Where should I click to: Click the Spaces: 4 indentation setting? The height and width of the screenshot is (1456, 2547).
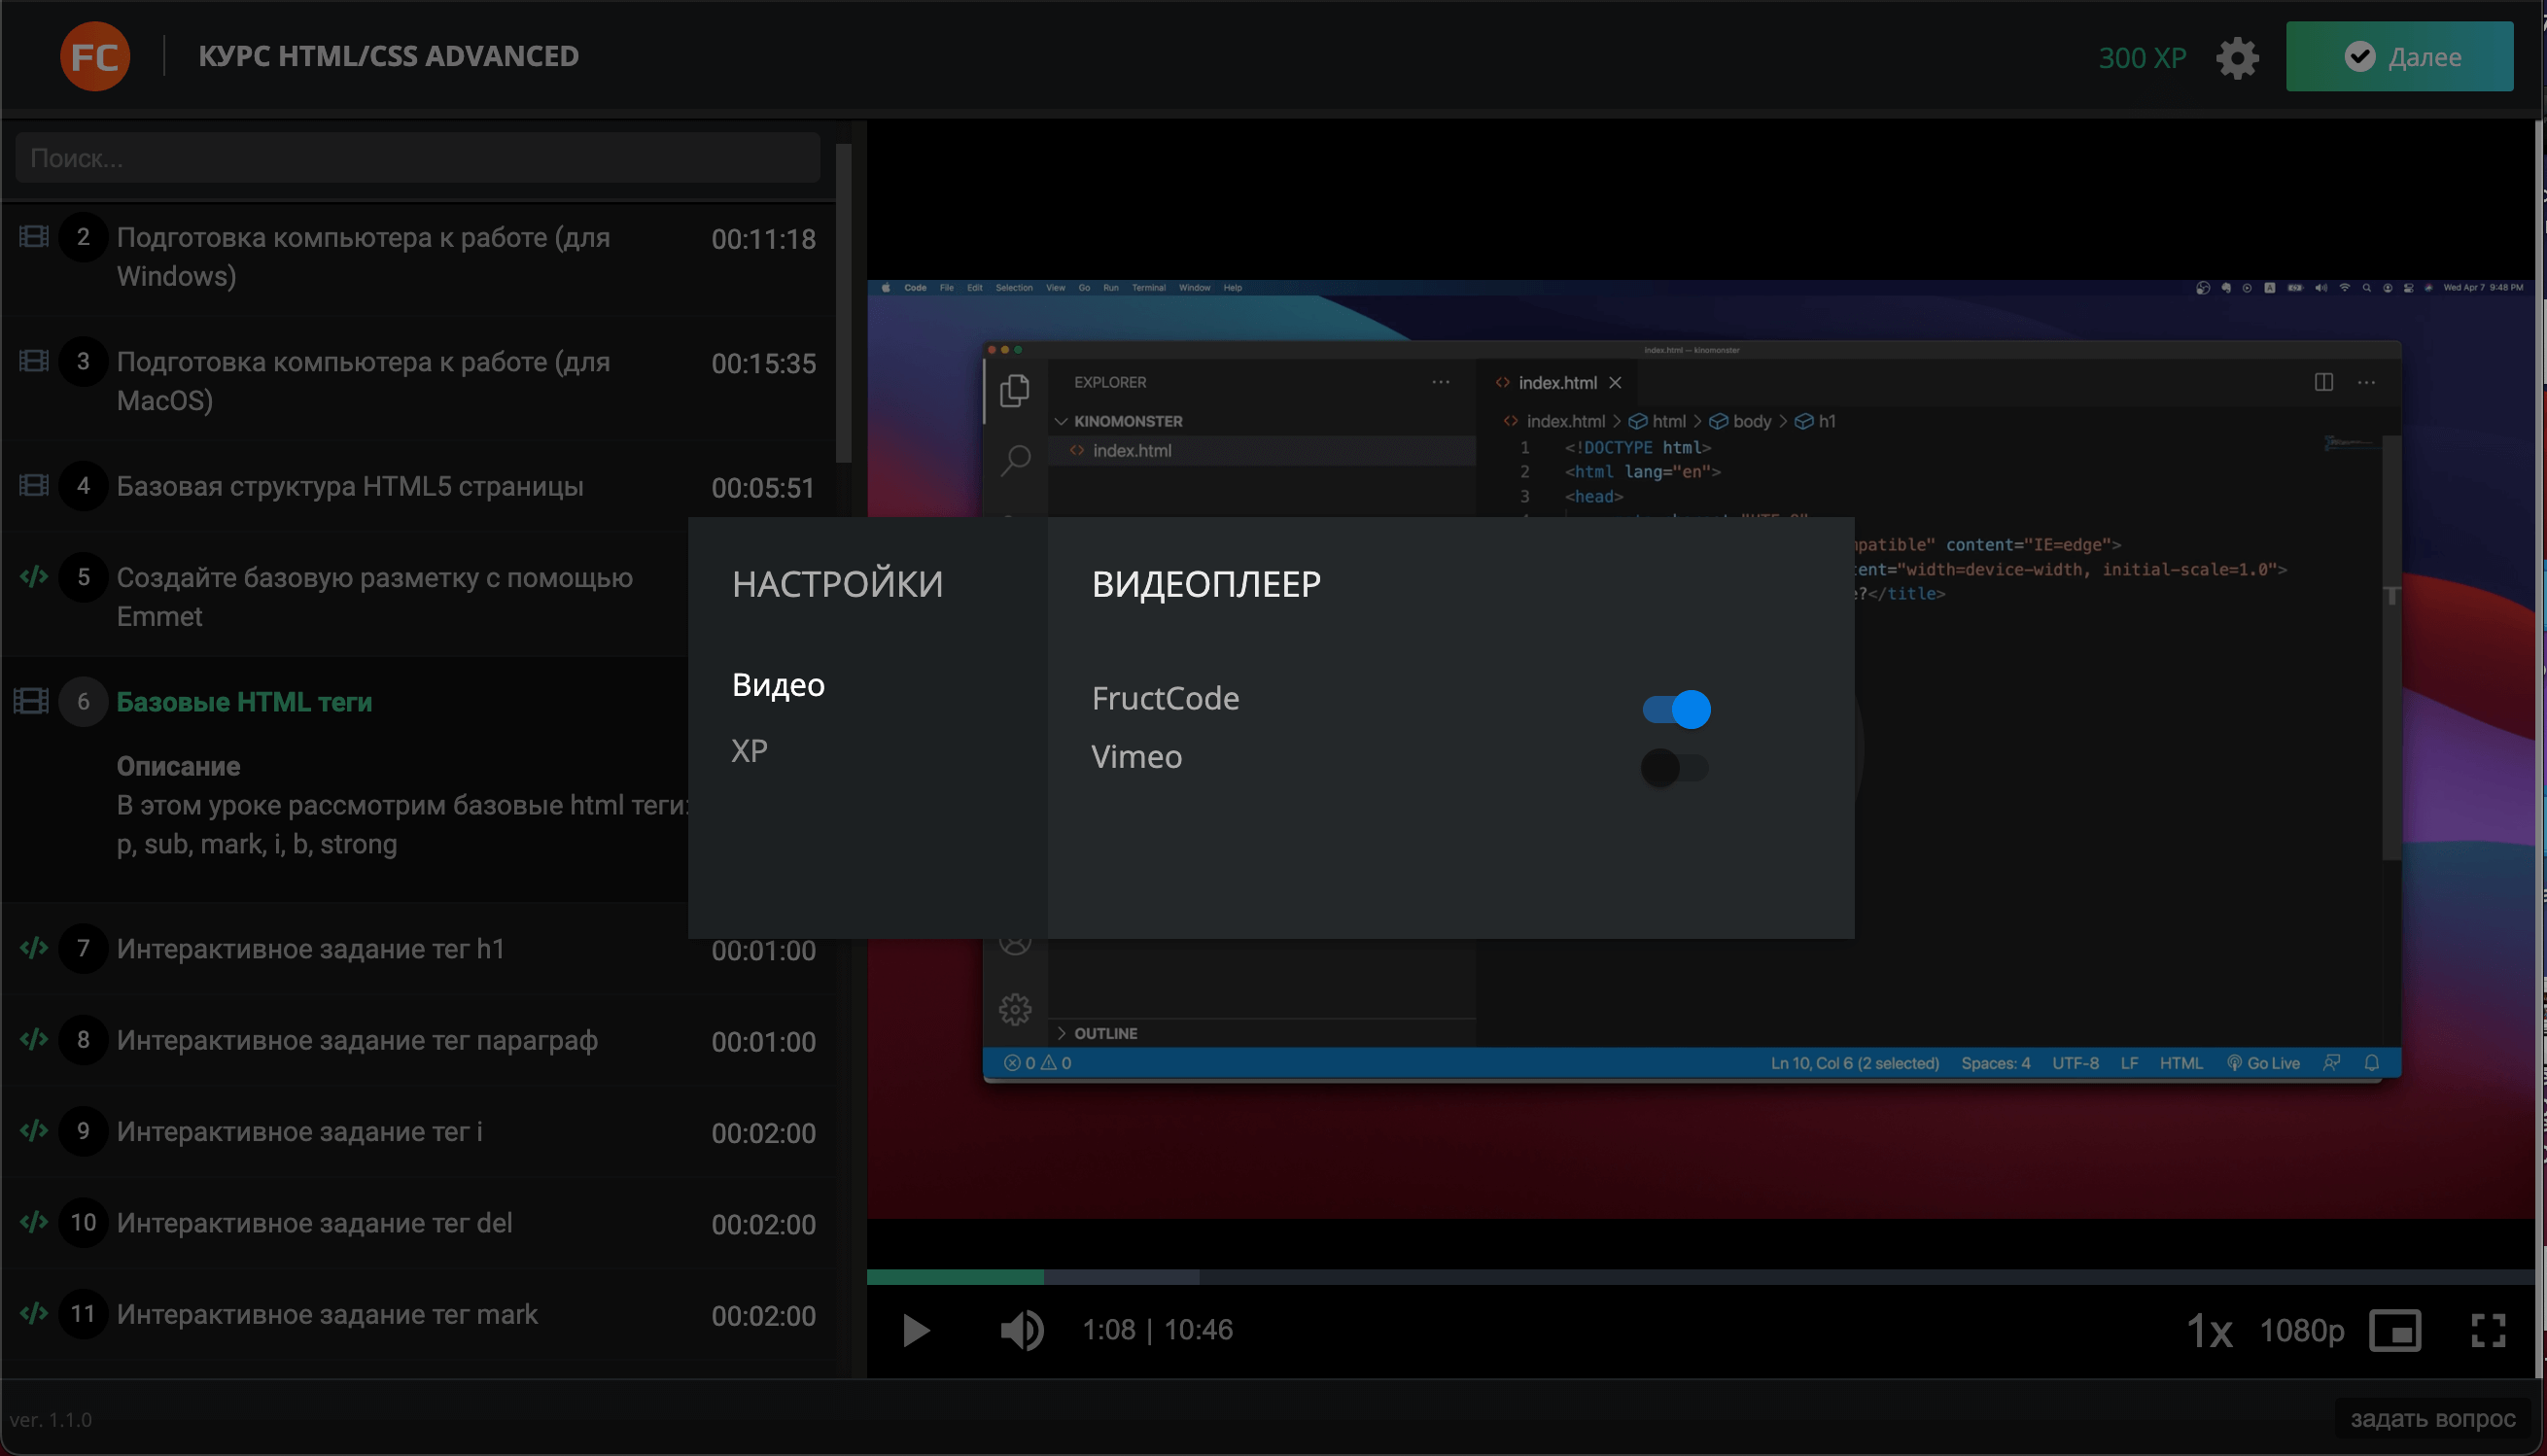point(1995,1063)
